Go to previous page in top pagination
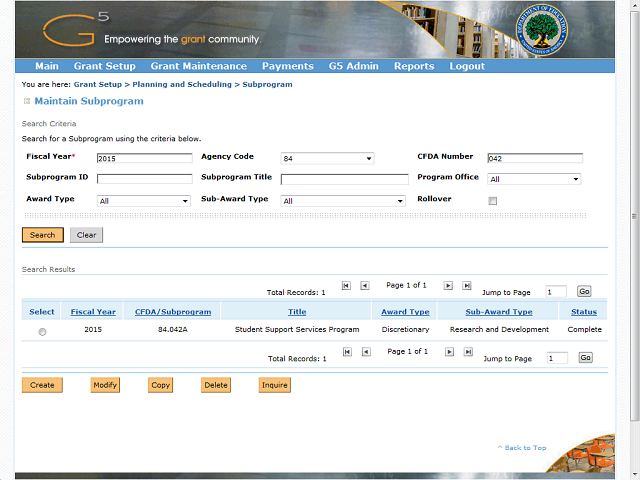 coord(365,285)
